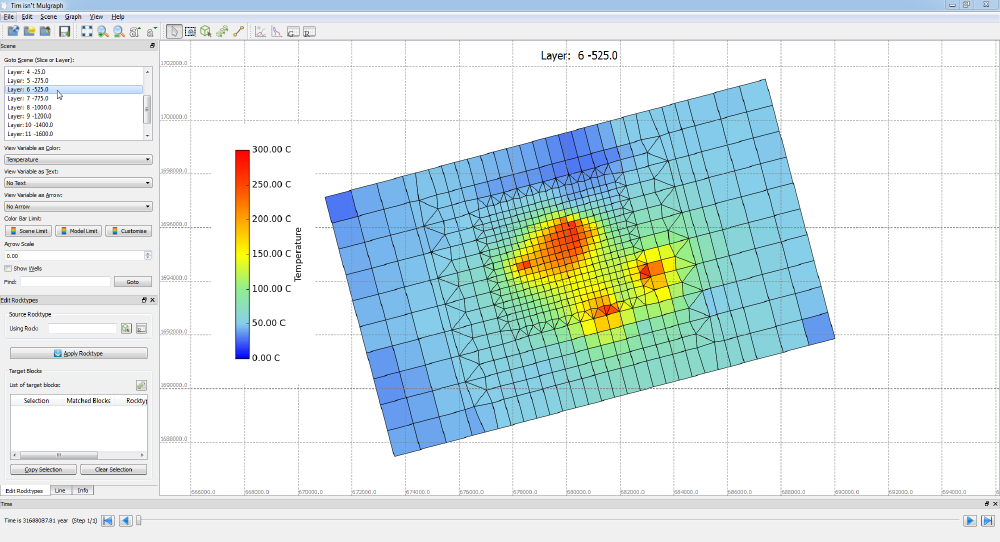Activate the rectangle selection tool
Viewport: 1000px width, 542px height.
point(190,31)
